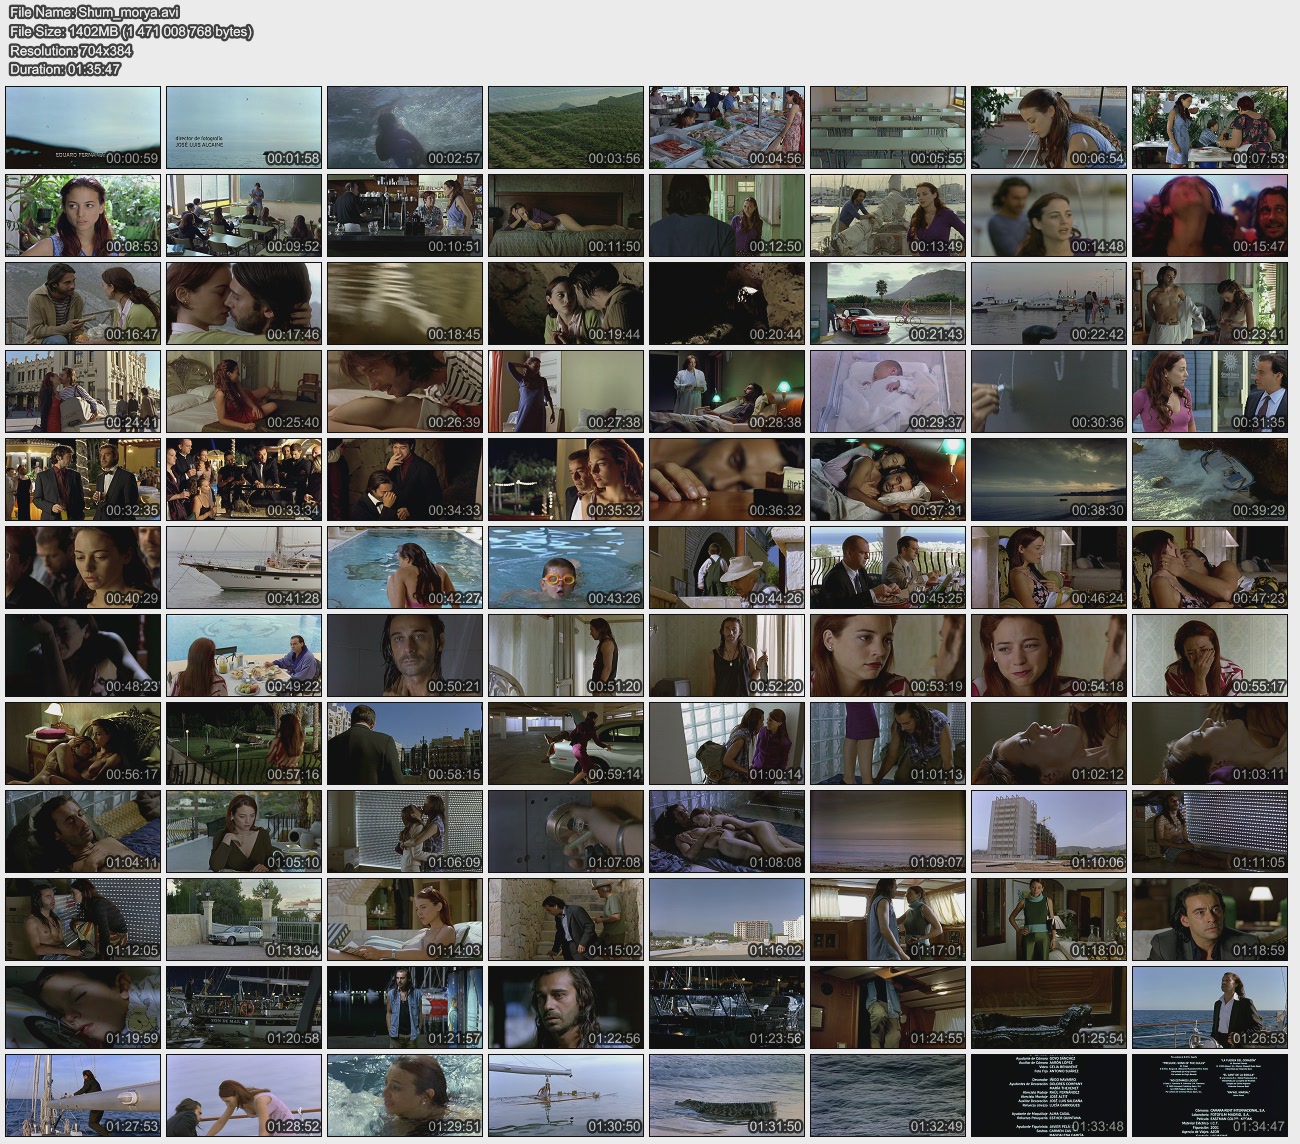The image size is (1300, 1144).
Task: Click the Duration 01:35:47 header line
Action: 65,69
